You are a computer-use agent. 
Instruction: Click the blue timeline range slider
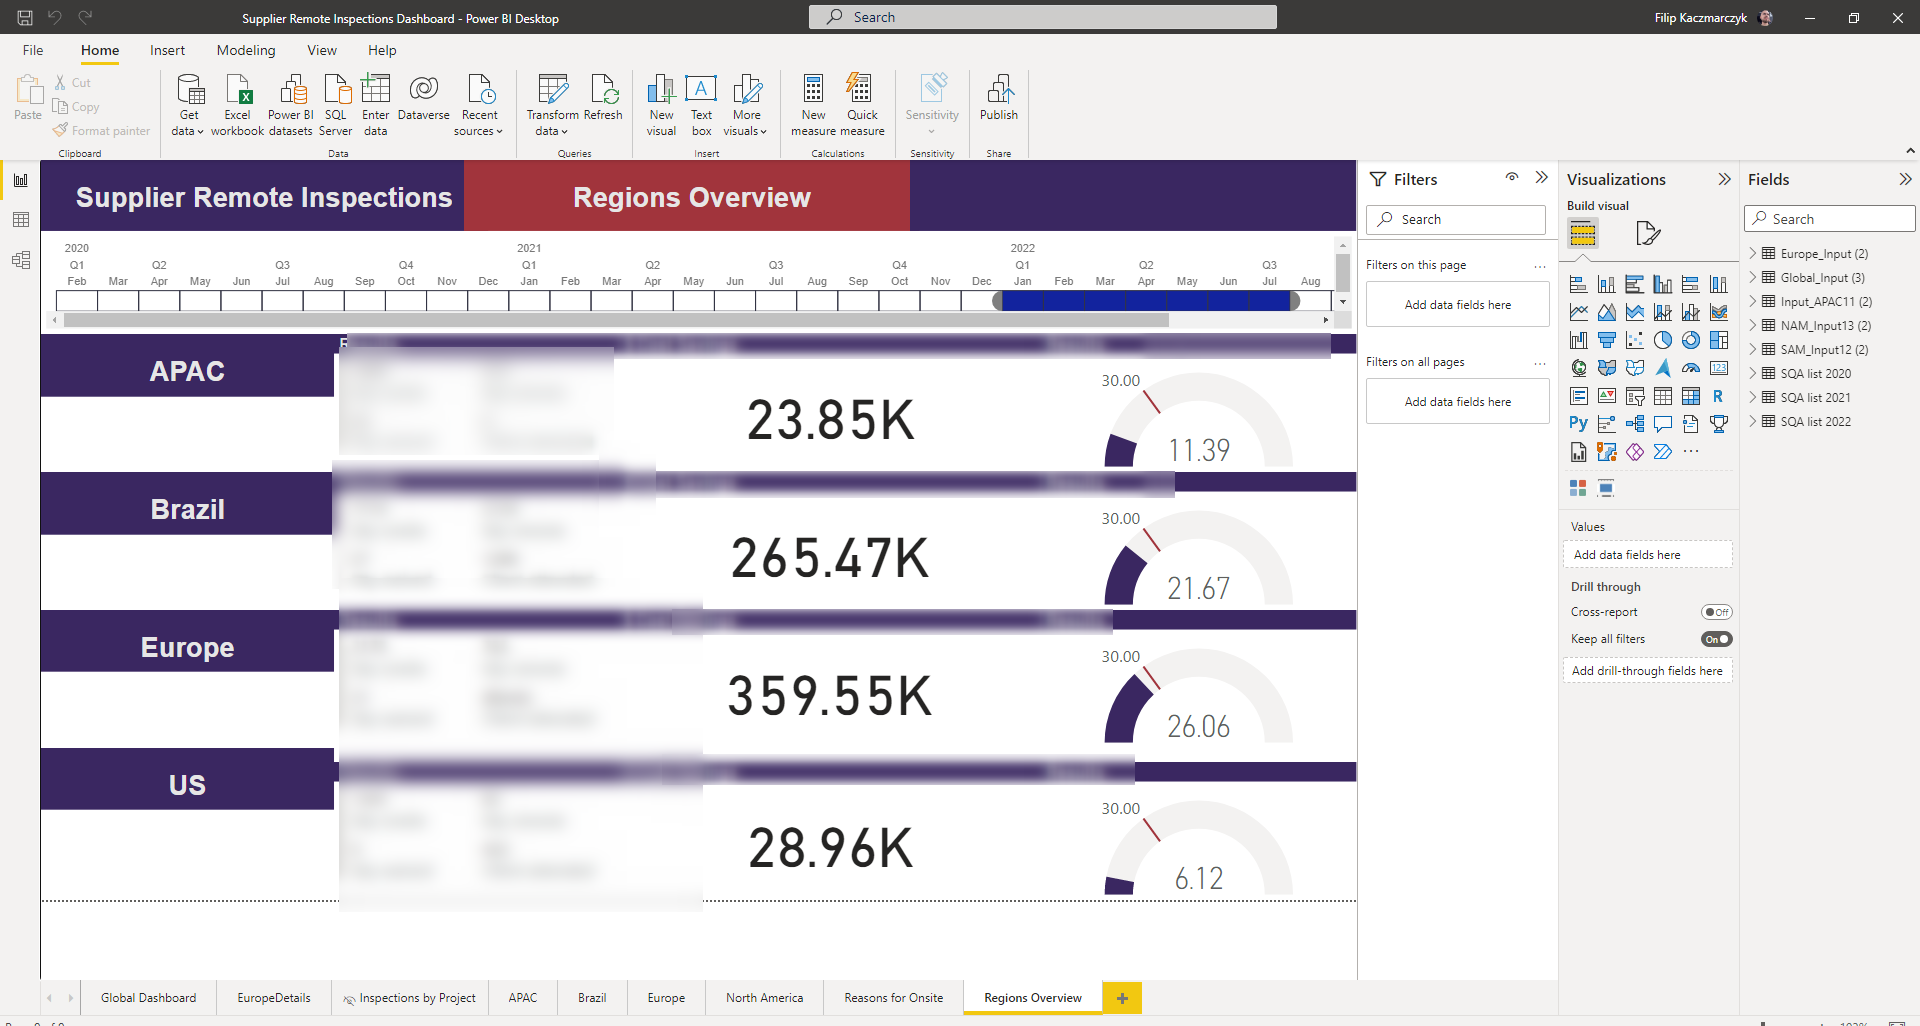tap(1146, 301)
